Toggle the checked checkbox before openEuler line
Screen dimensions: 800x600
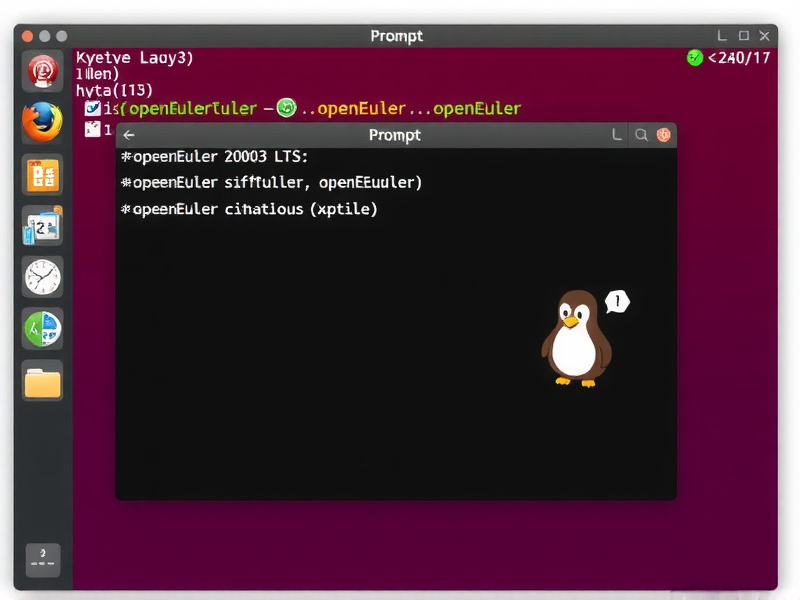pos(93,108)
